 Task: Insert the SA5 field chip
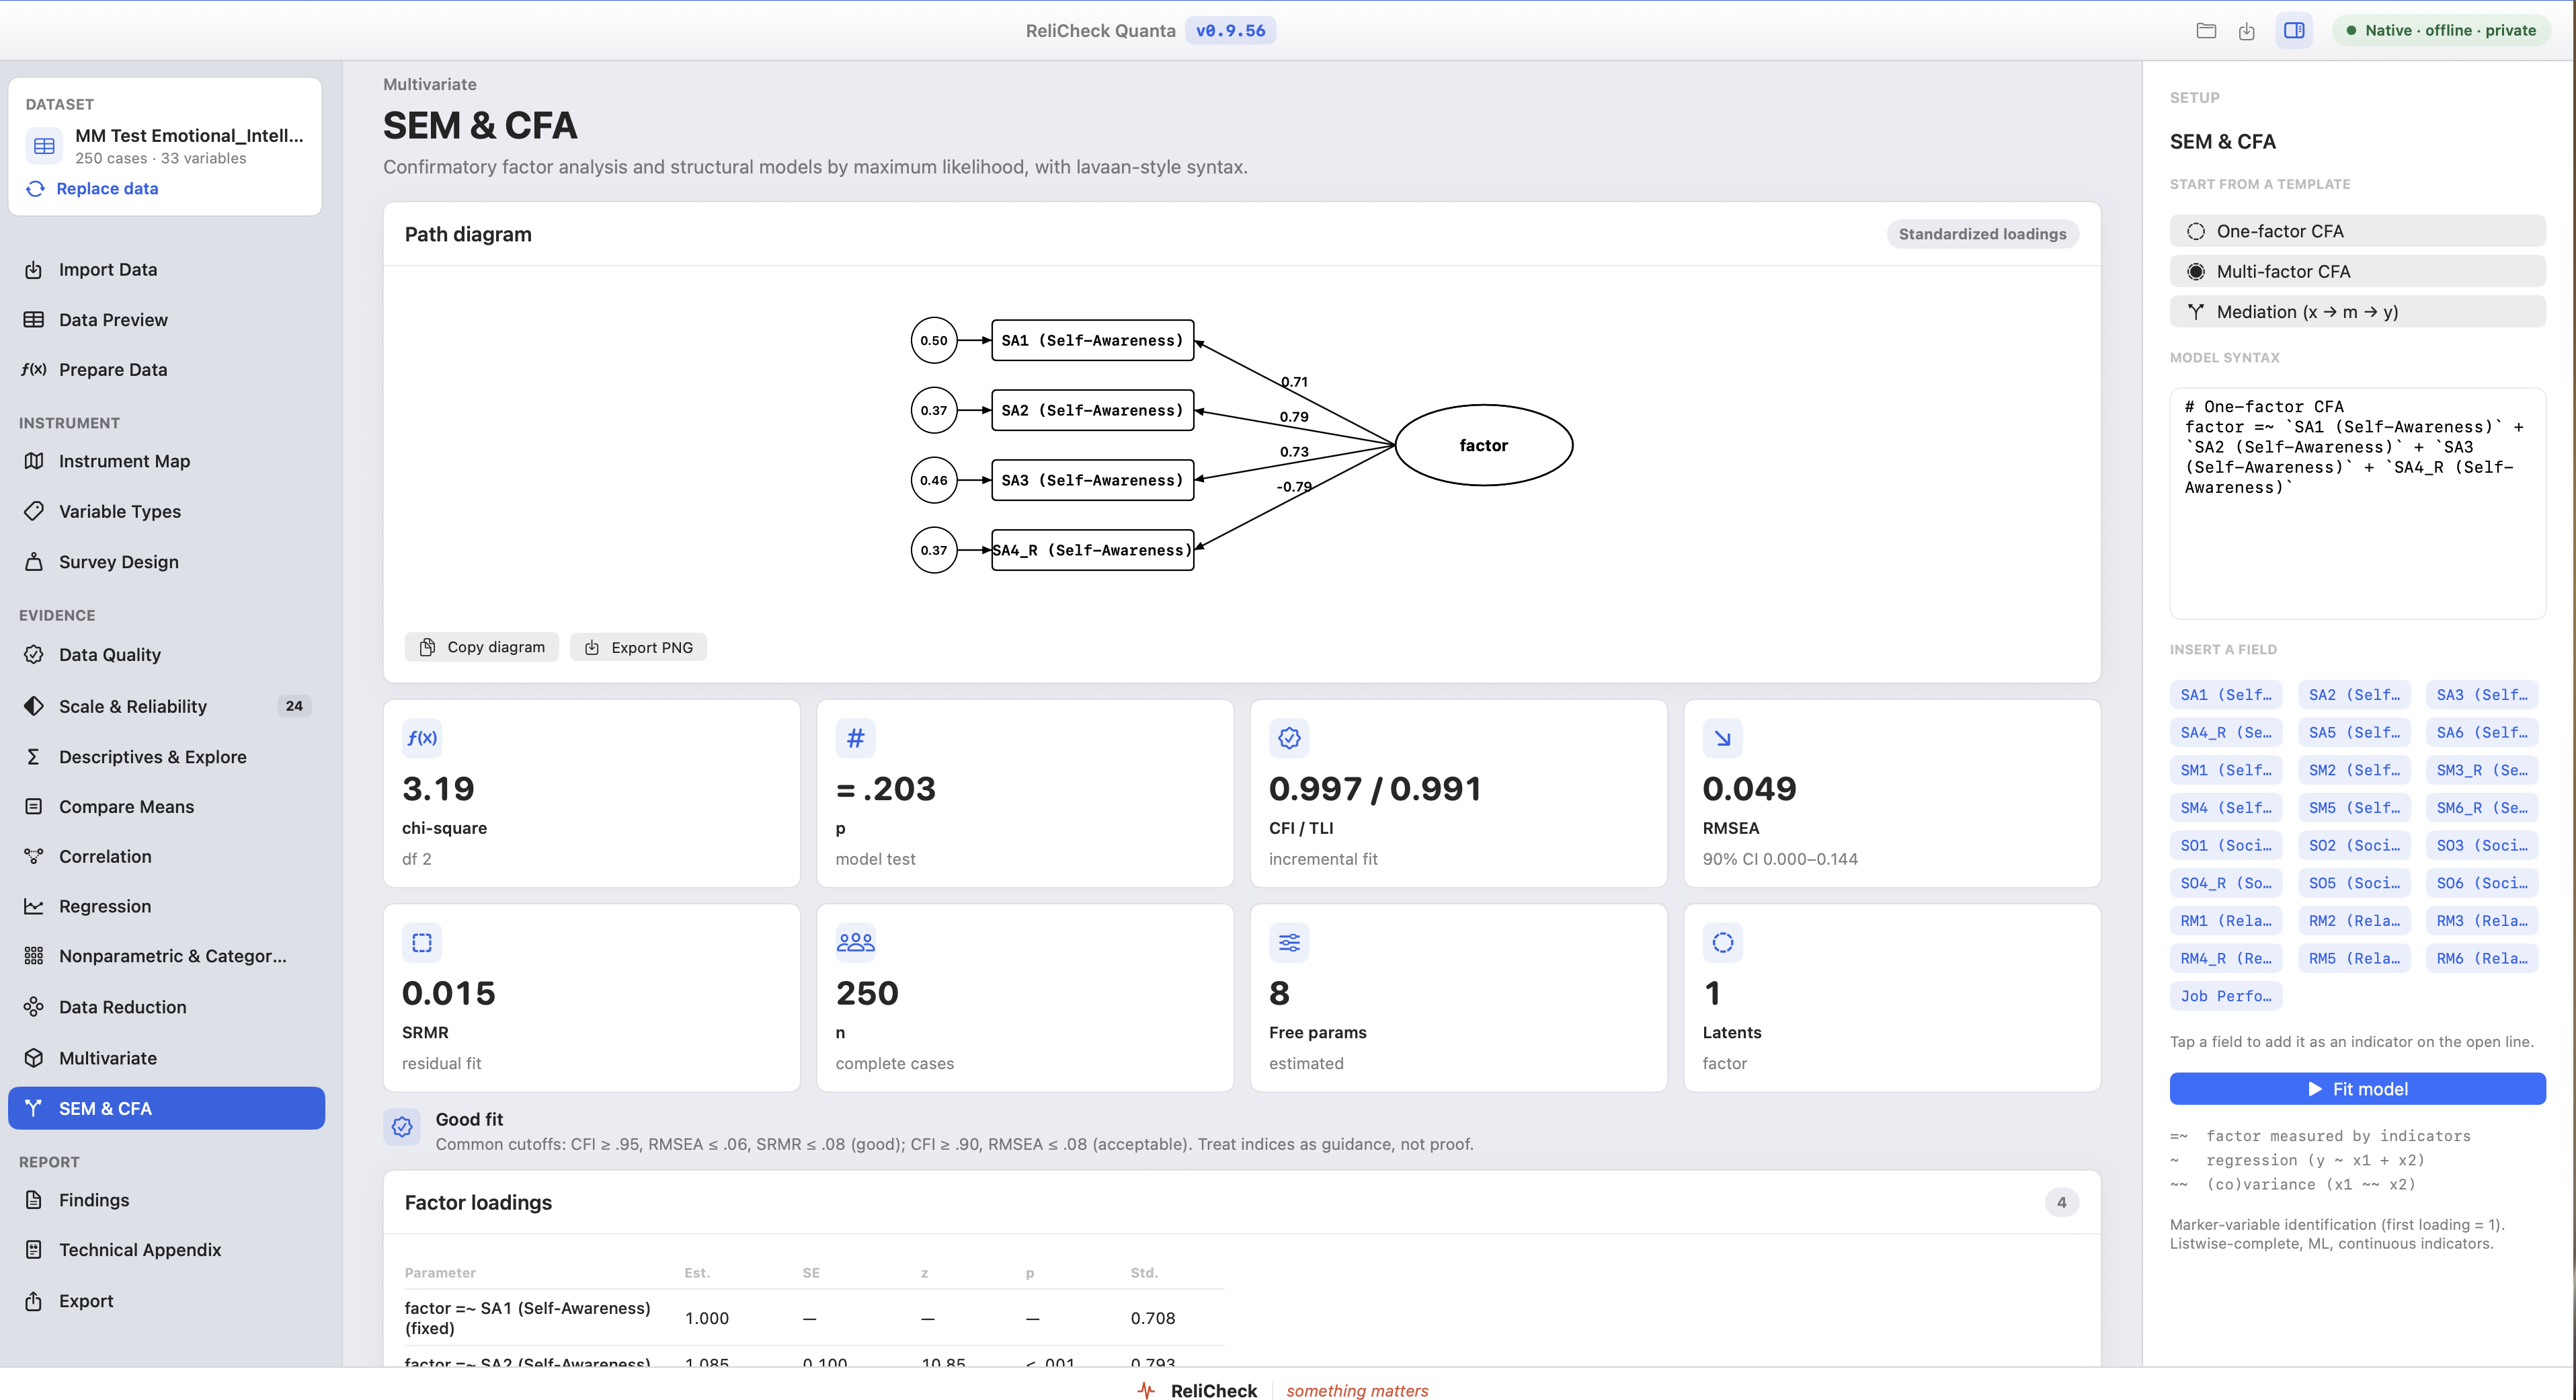tap(2354, 733)
